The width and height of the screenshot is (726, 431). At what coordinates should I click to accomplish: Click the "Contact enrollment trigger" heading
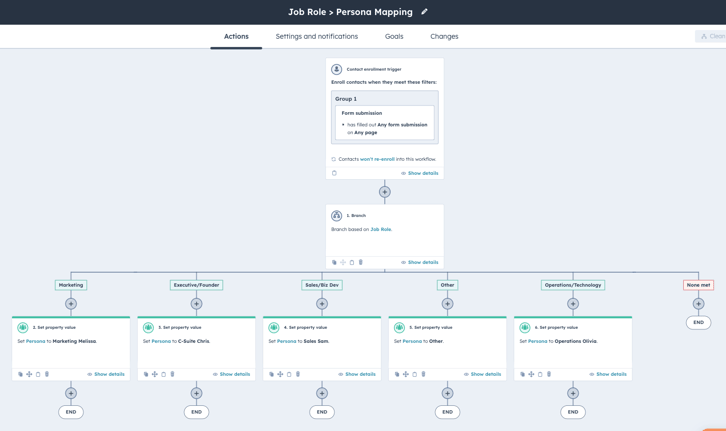pyautogui.click(x=374, y=69)
